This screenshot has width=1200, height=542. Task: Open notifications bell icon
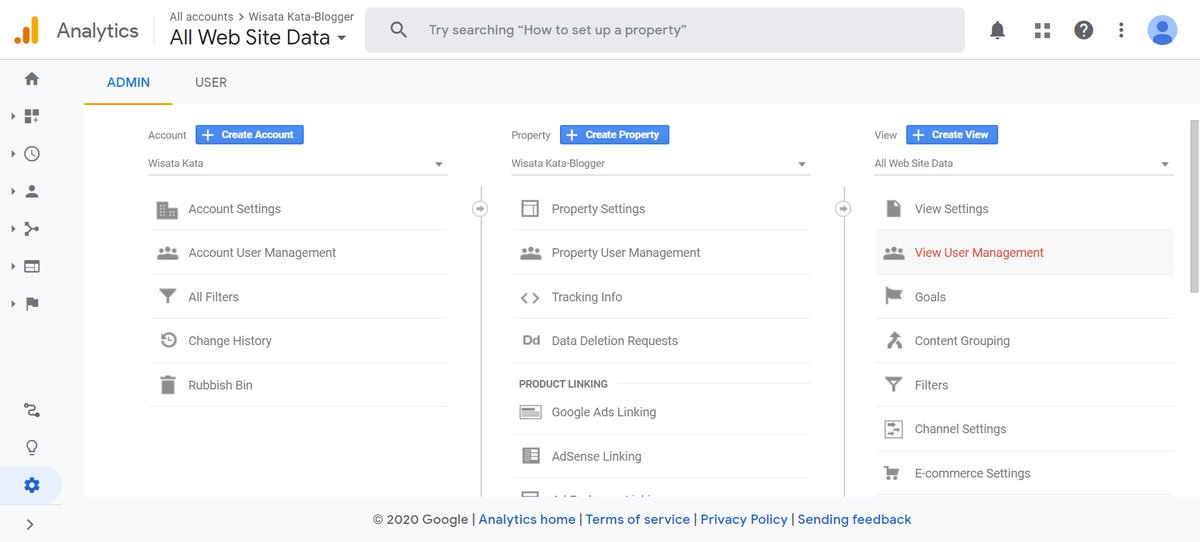click(997, 30)
